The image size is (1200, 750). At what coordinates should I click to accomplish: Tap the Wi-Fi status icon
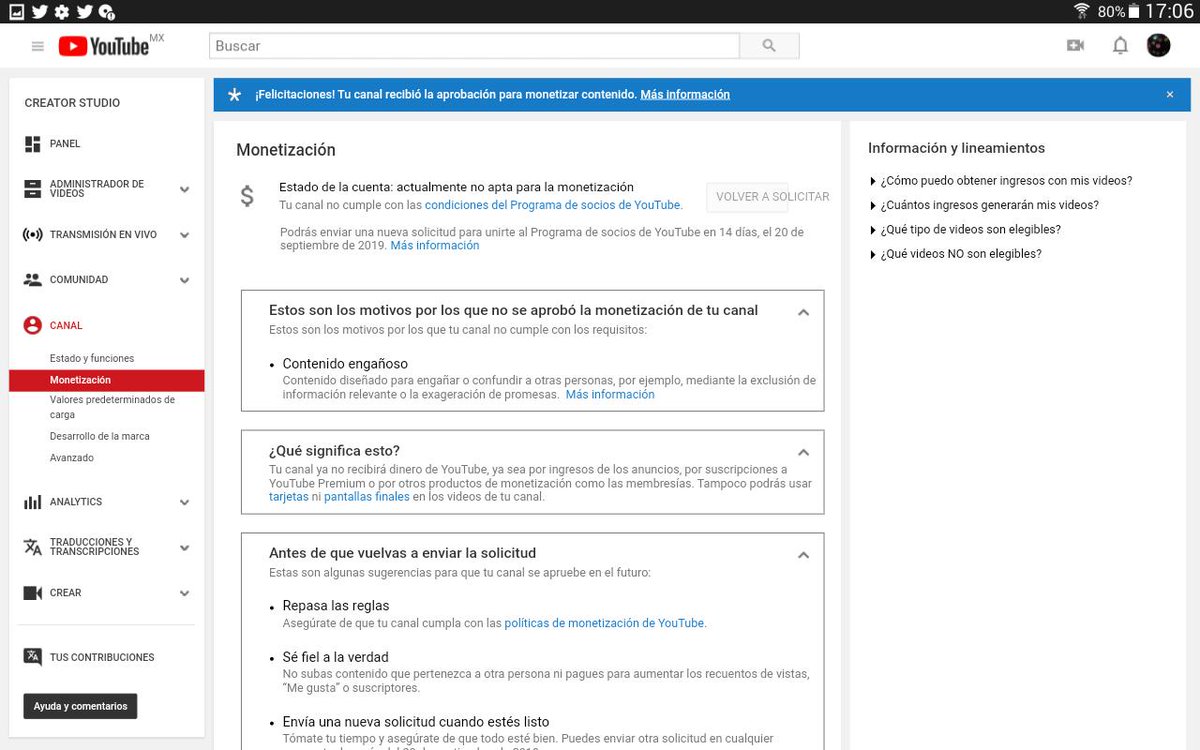1081,11
